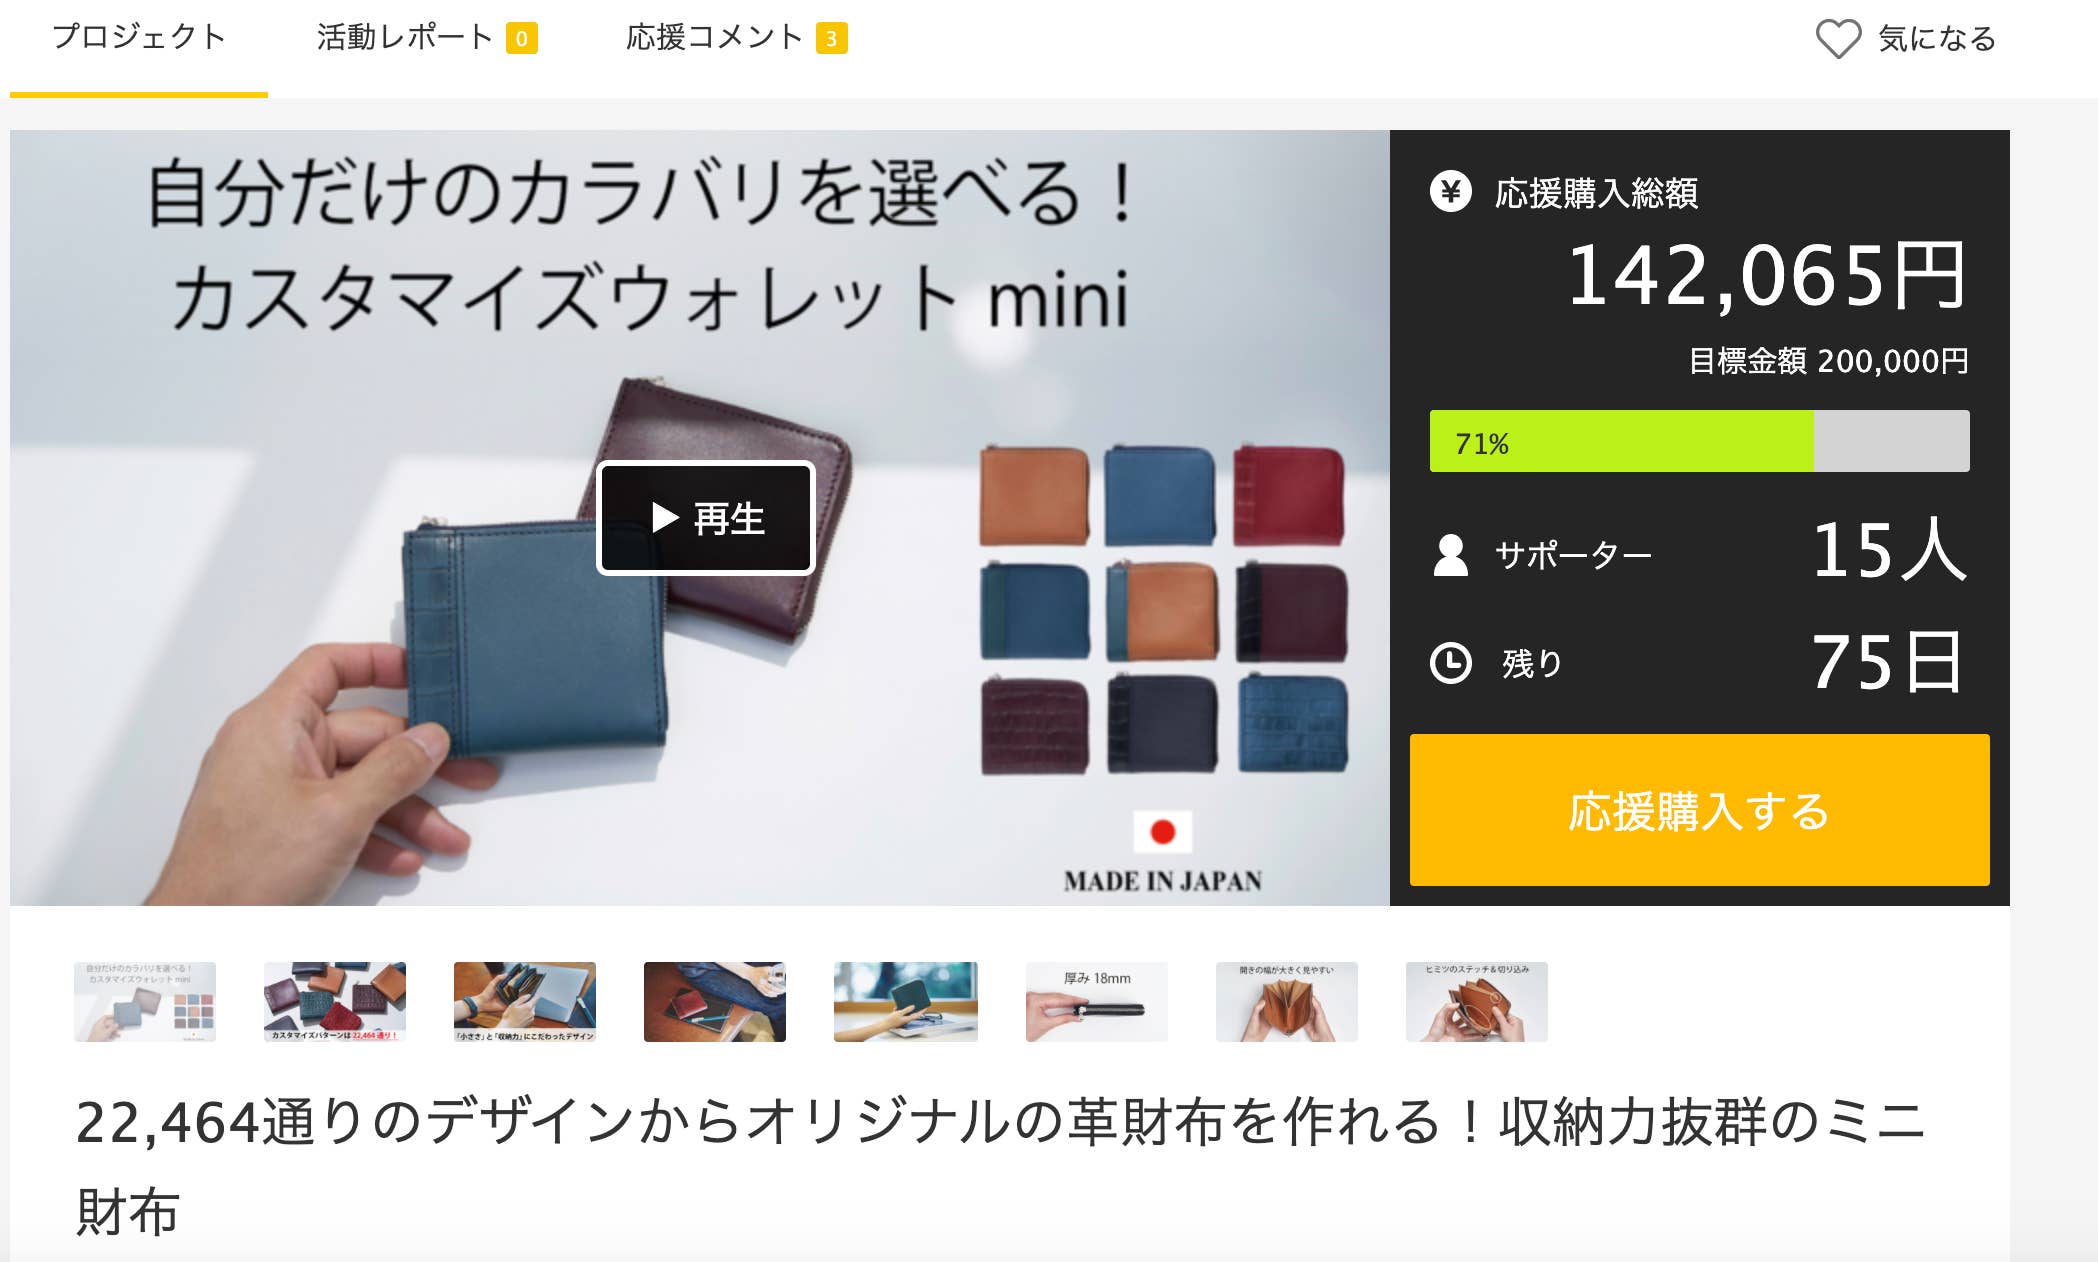Play the wallet video with 再生
This screenshot has width=2098, height=1262.
pyautogui.click(x=706, y=518)
